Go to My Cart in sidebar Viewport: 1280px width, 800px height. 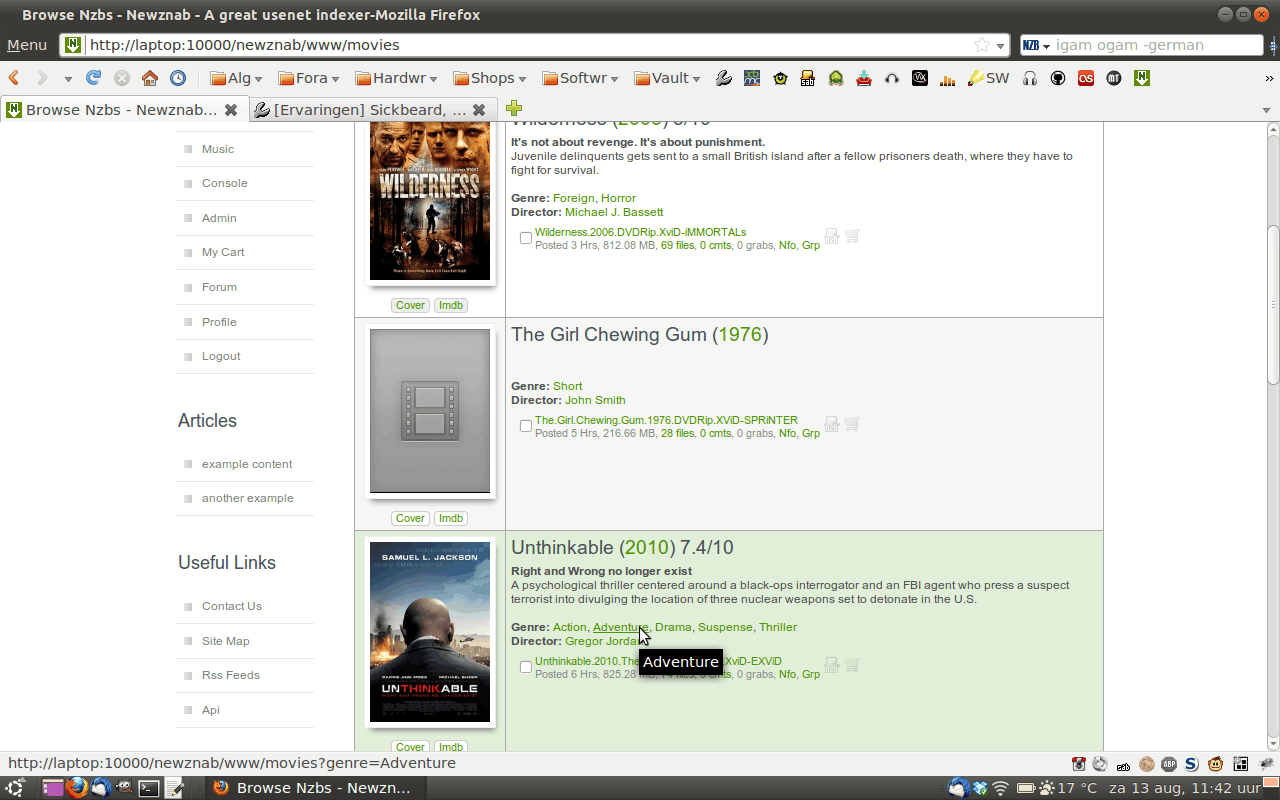click(x=223, y=252)
